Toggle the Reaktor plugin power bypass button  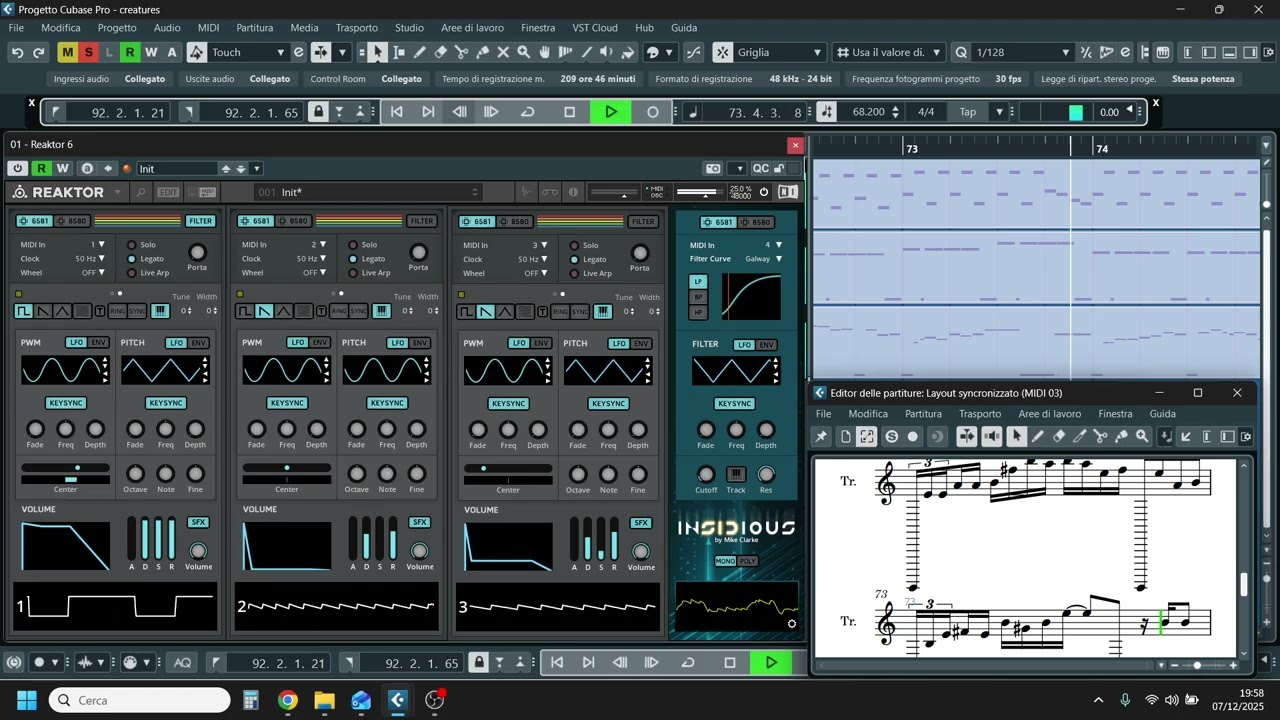(17, 168)
